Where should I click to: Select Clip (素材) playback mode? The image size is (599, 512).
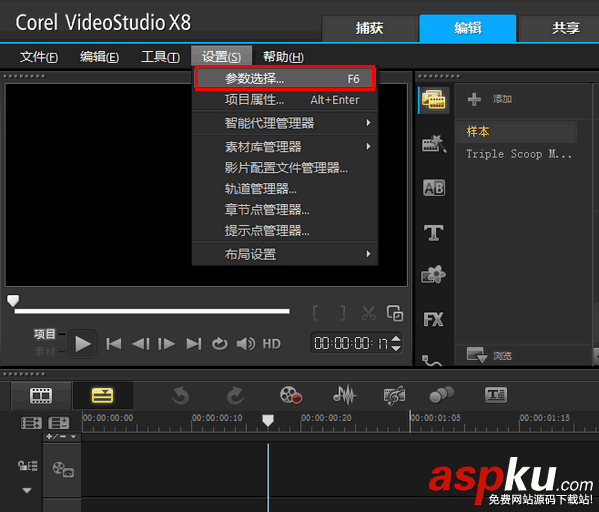pos(45,351)
